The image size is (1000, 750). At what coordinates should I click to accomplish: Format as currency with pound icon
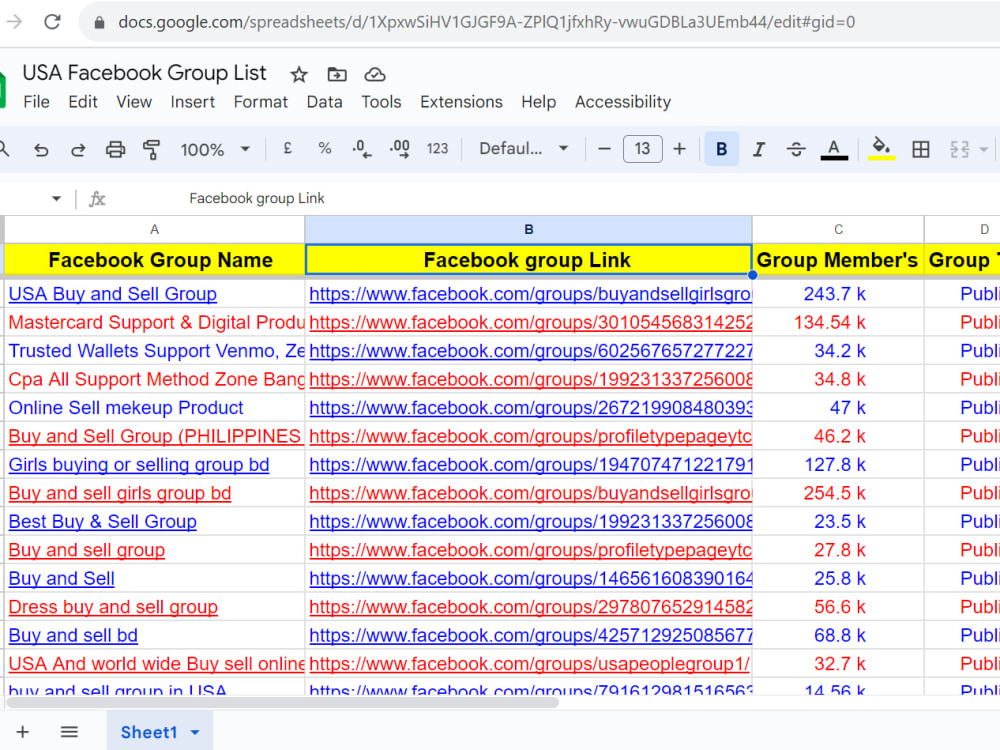point(288,149)
